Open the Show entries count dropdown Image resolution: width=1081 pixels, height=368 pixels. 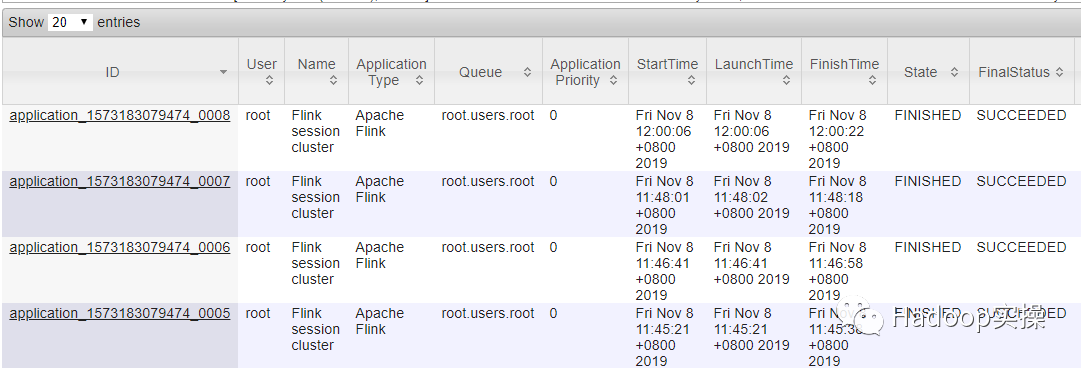[70, 22]
